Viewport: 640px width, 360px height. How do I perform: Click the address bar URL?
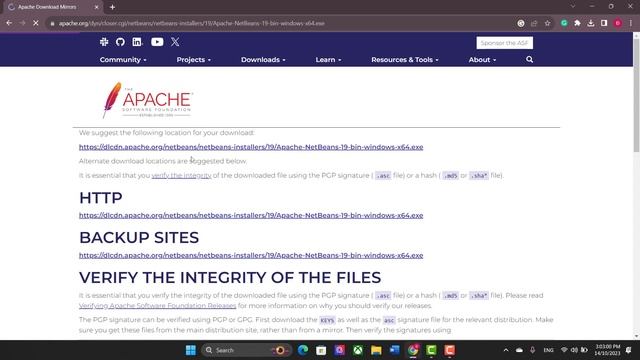pyautogui.click(x=191, y=23)
